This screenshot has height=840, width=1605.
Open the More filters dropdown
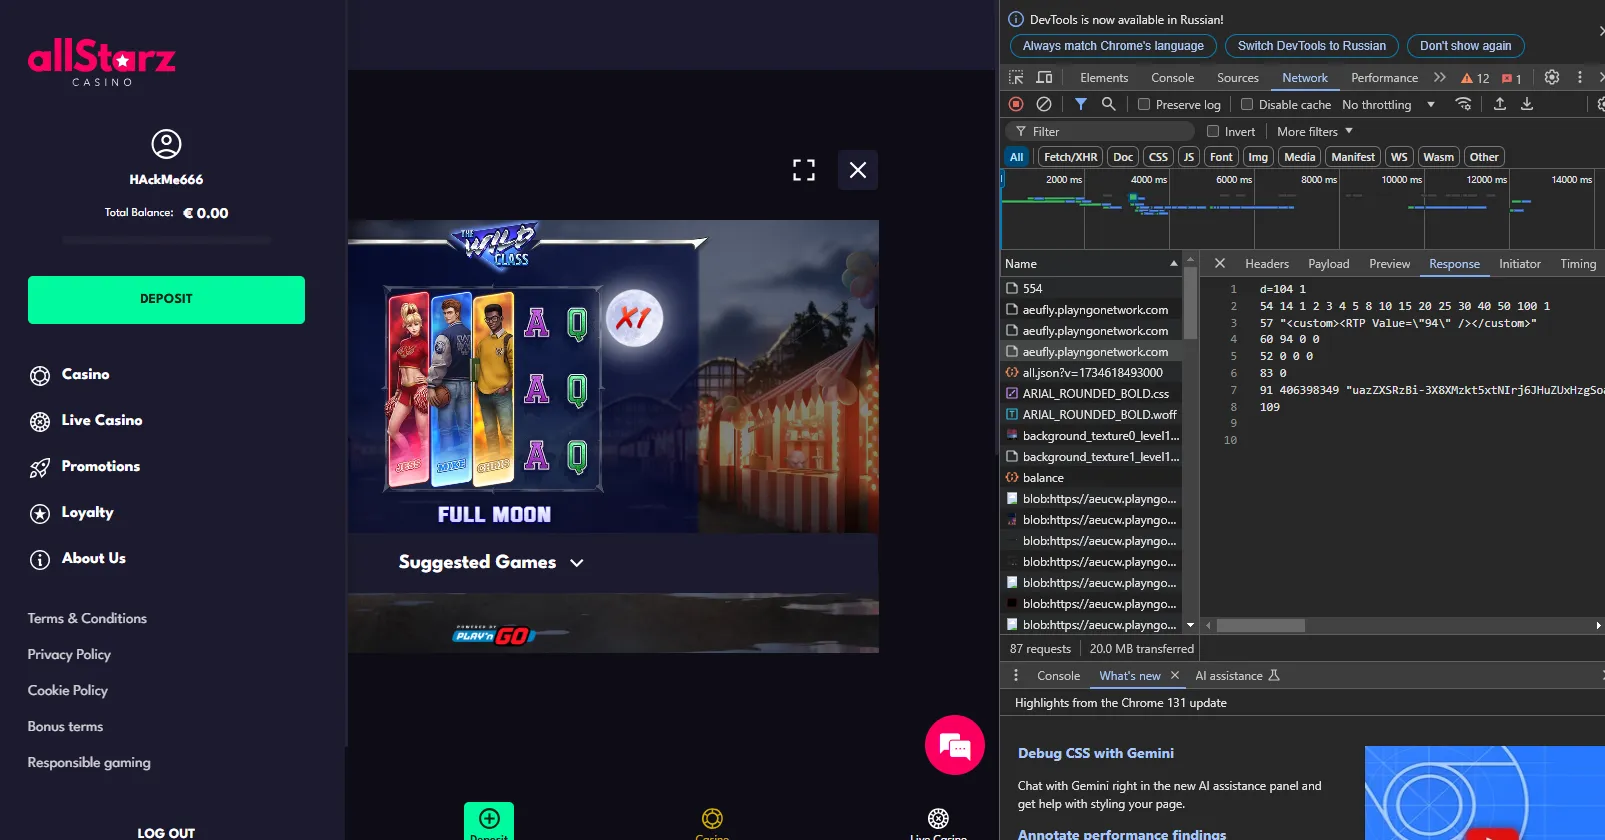(1315, 132)
